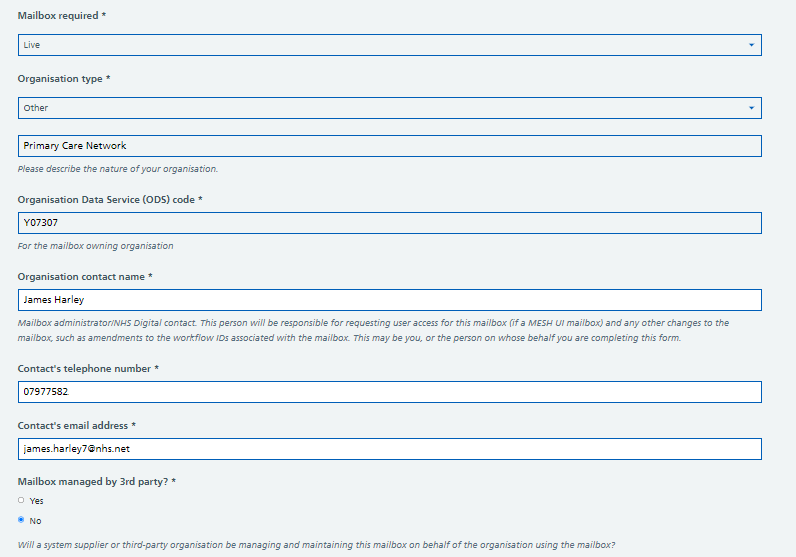This screenshot has width=796, height=557.
Task: Click the "Organisation type" field label
Action: tap(63, 79)
